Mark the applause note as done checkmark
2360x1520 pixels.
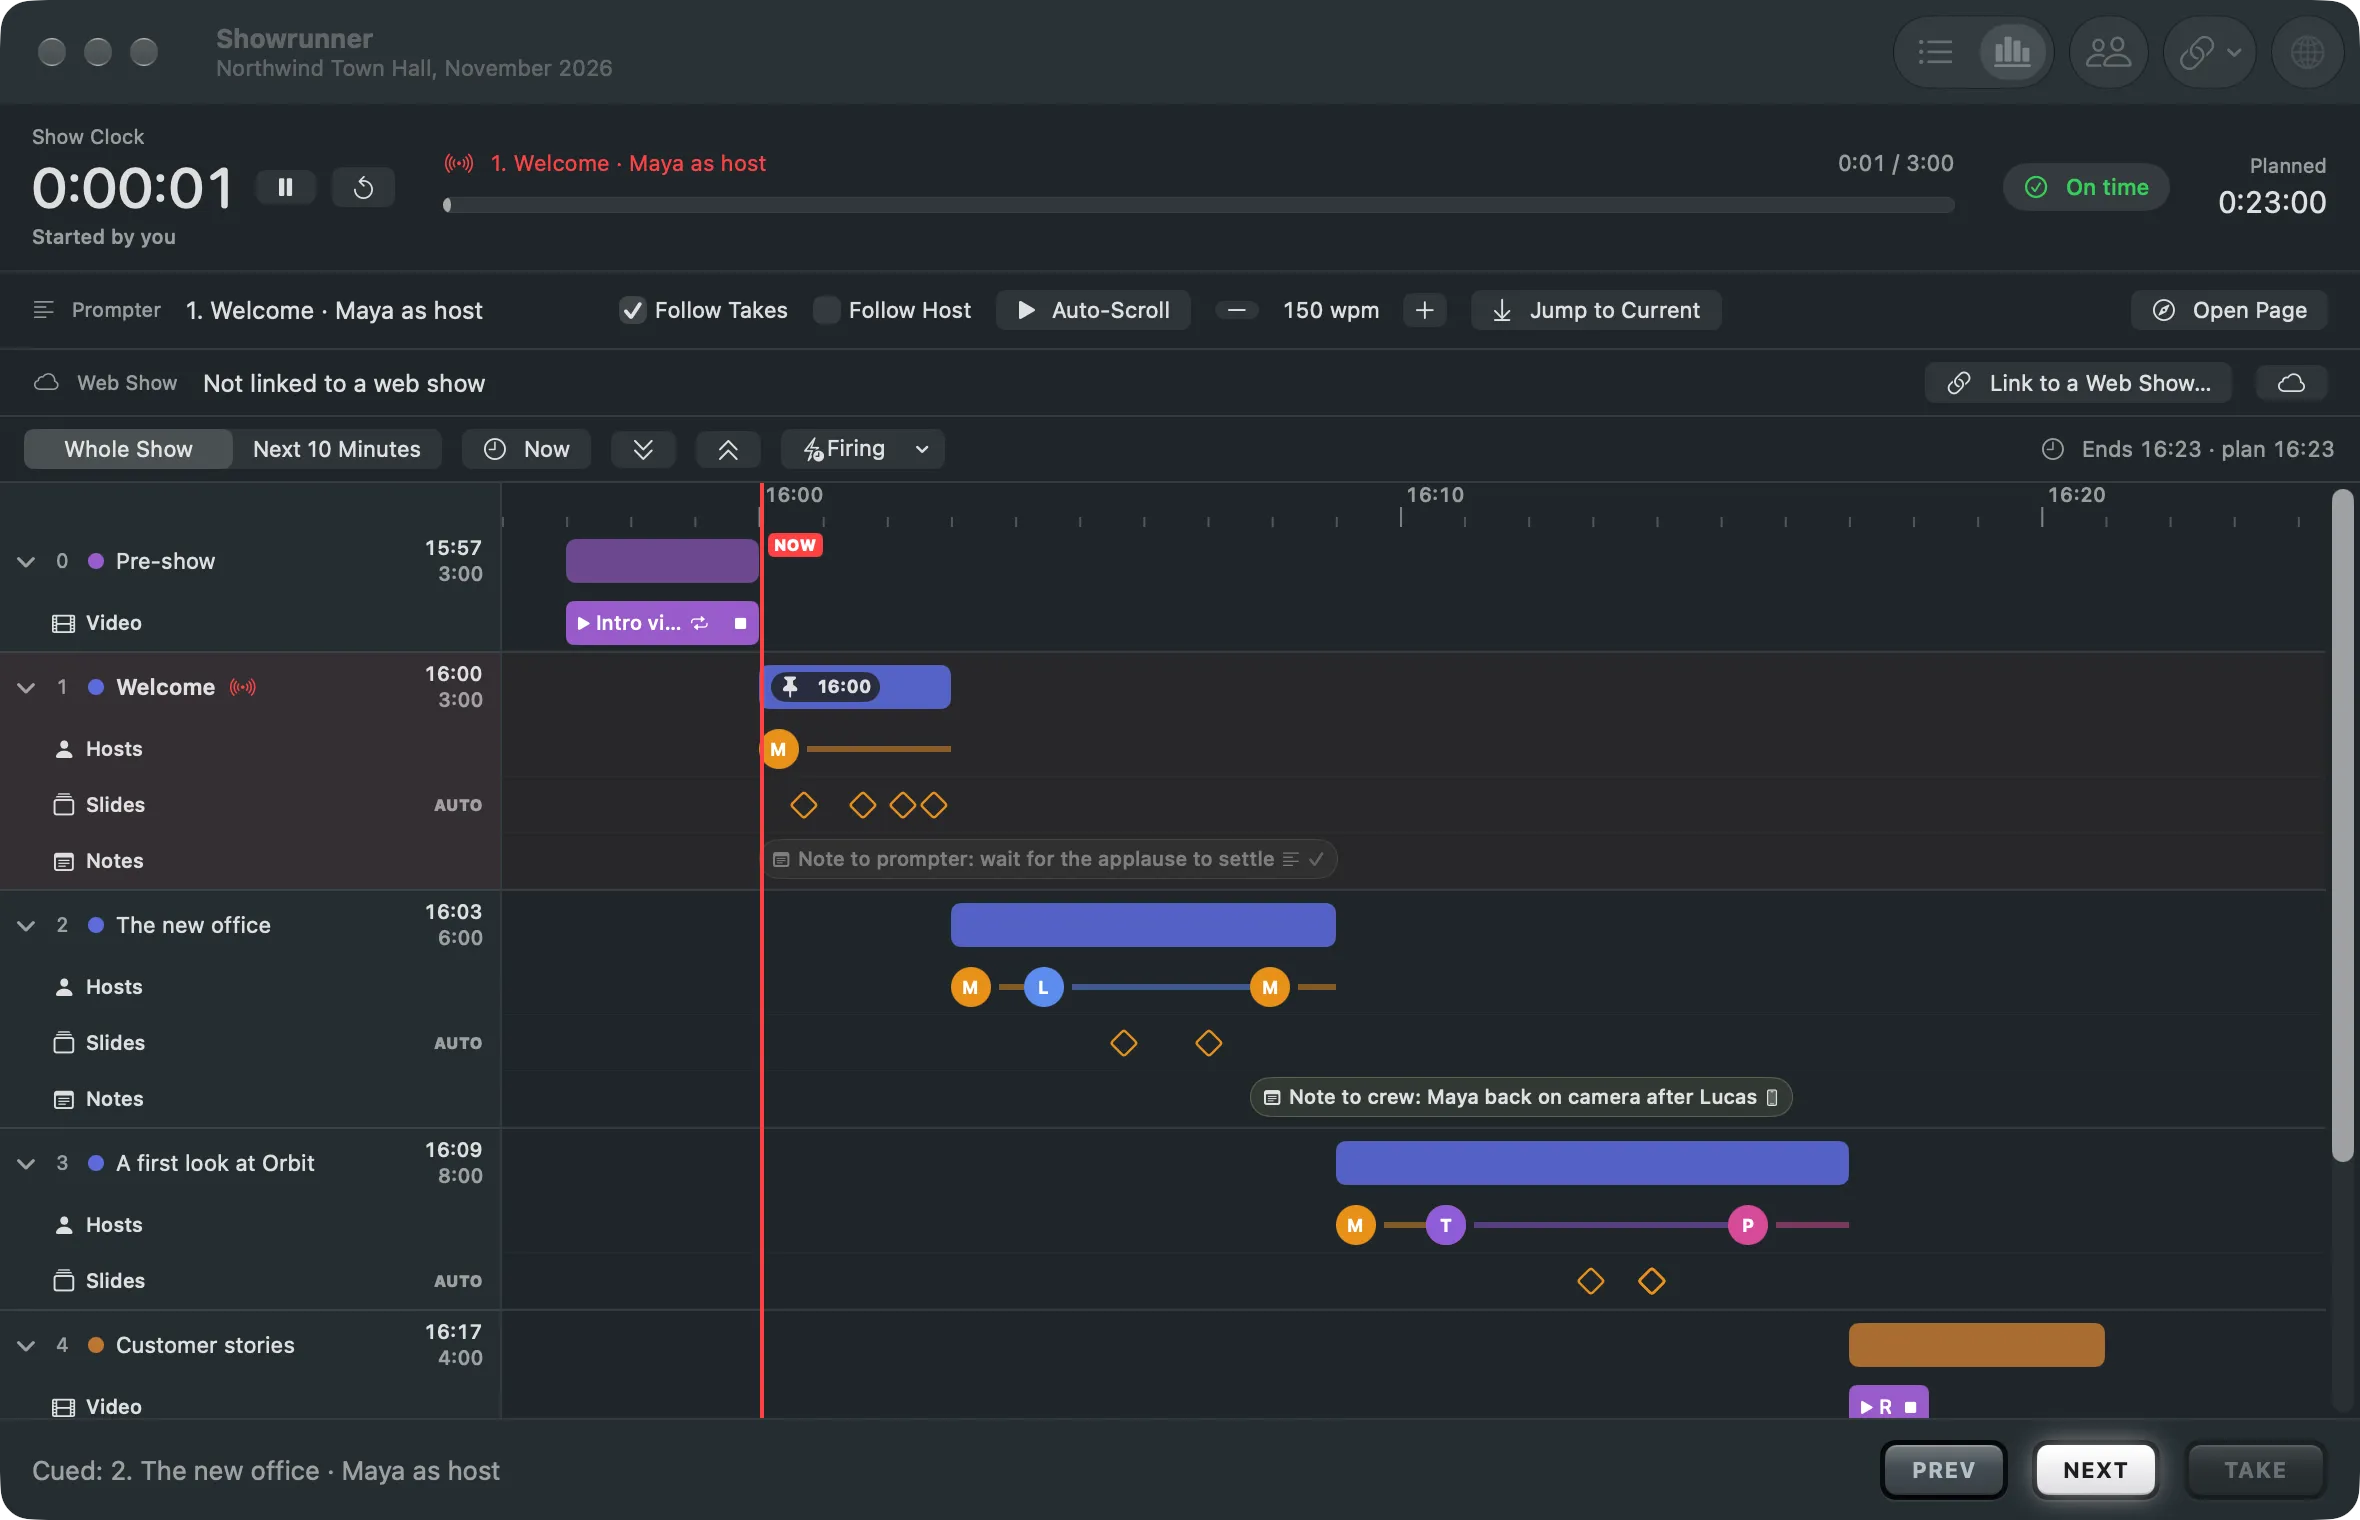coord(1317,859)
